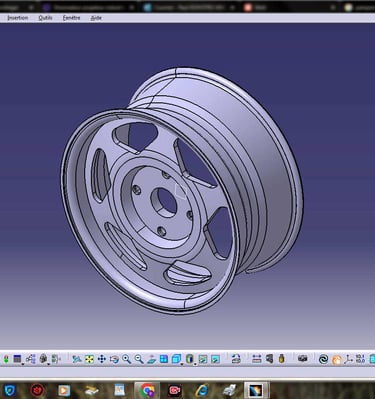375x399 pixels.
Task: Click the Zoom In magnifier icon
Action: pos(126,359)
